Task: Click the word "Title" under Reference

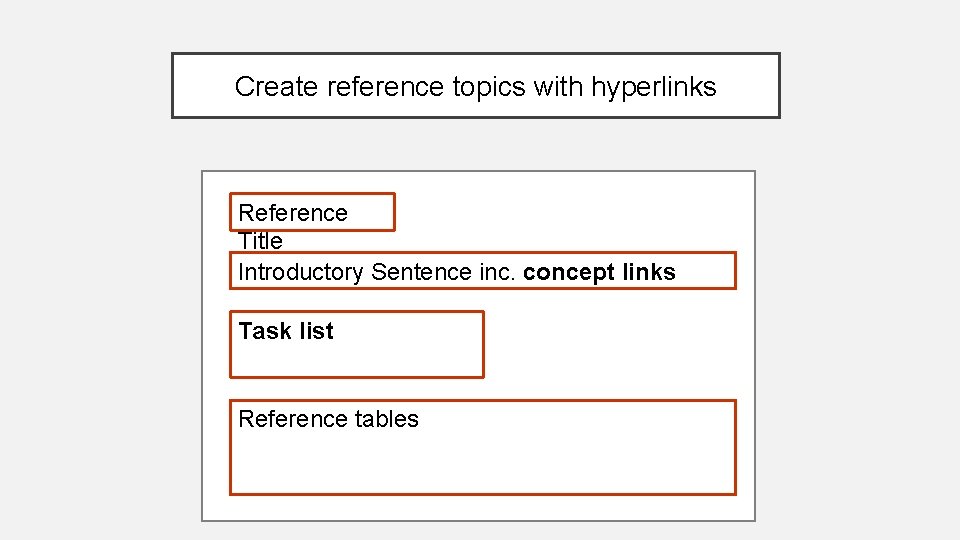Action: [261, 241]
